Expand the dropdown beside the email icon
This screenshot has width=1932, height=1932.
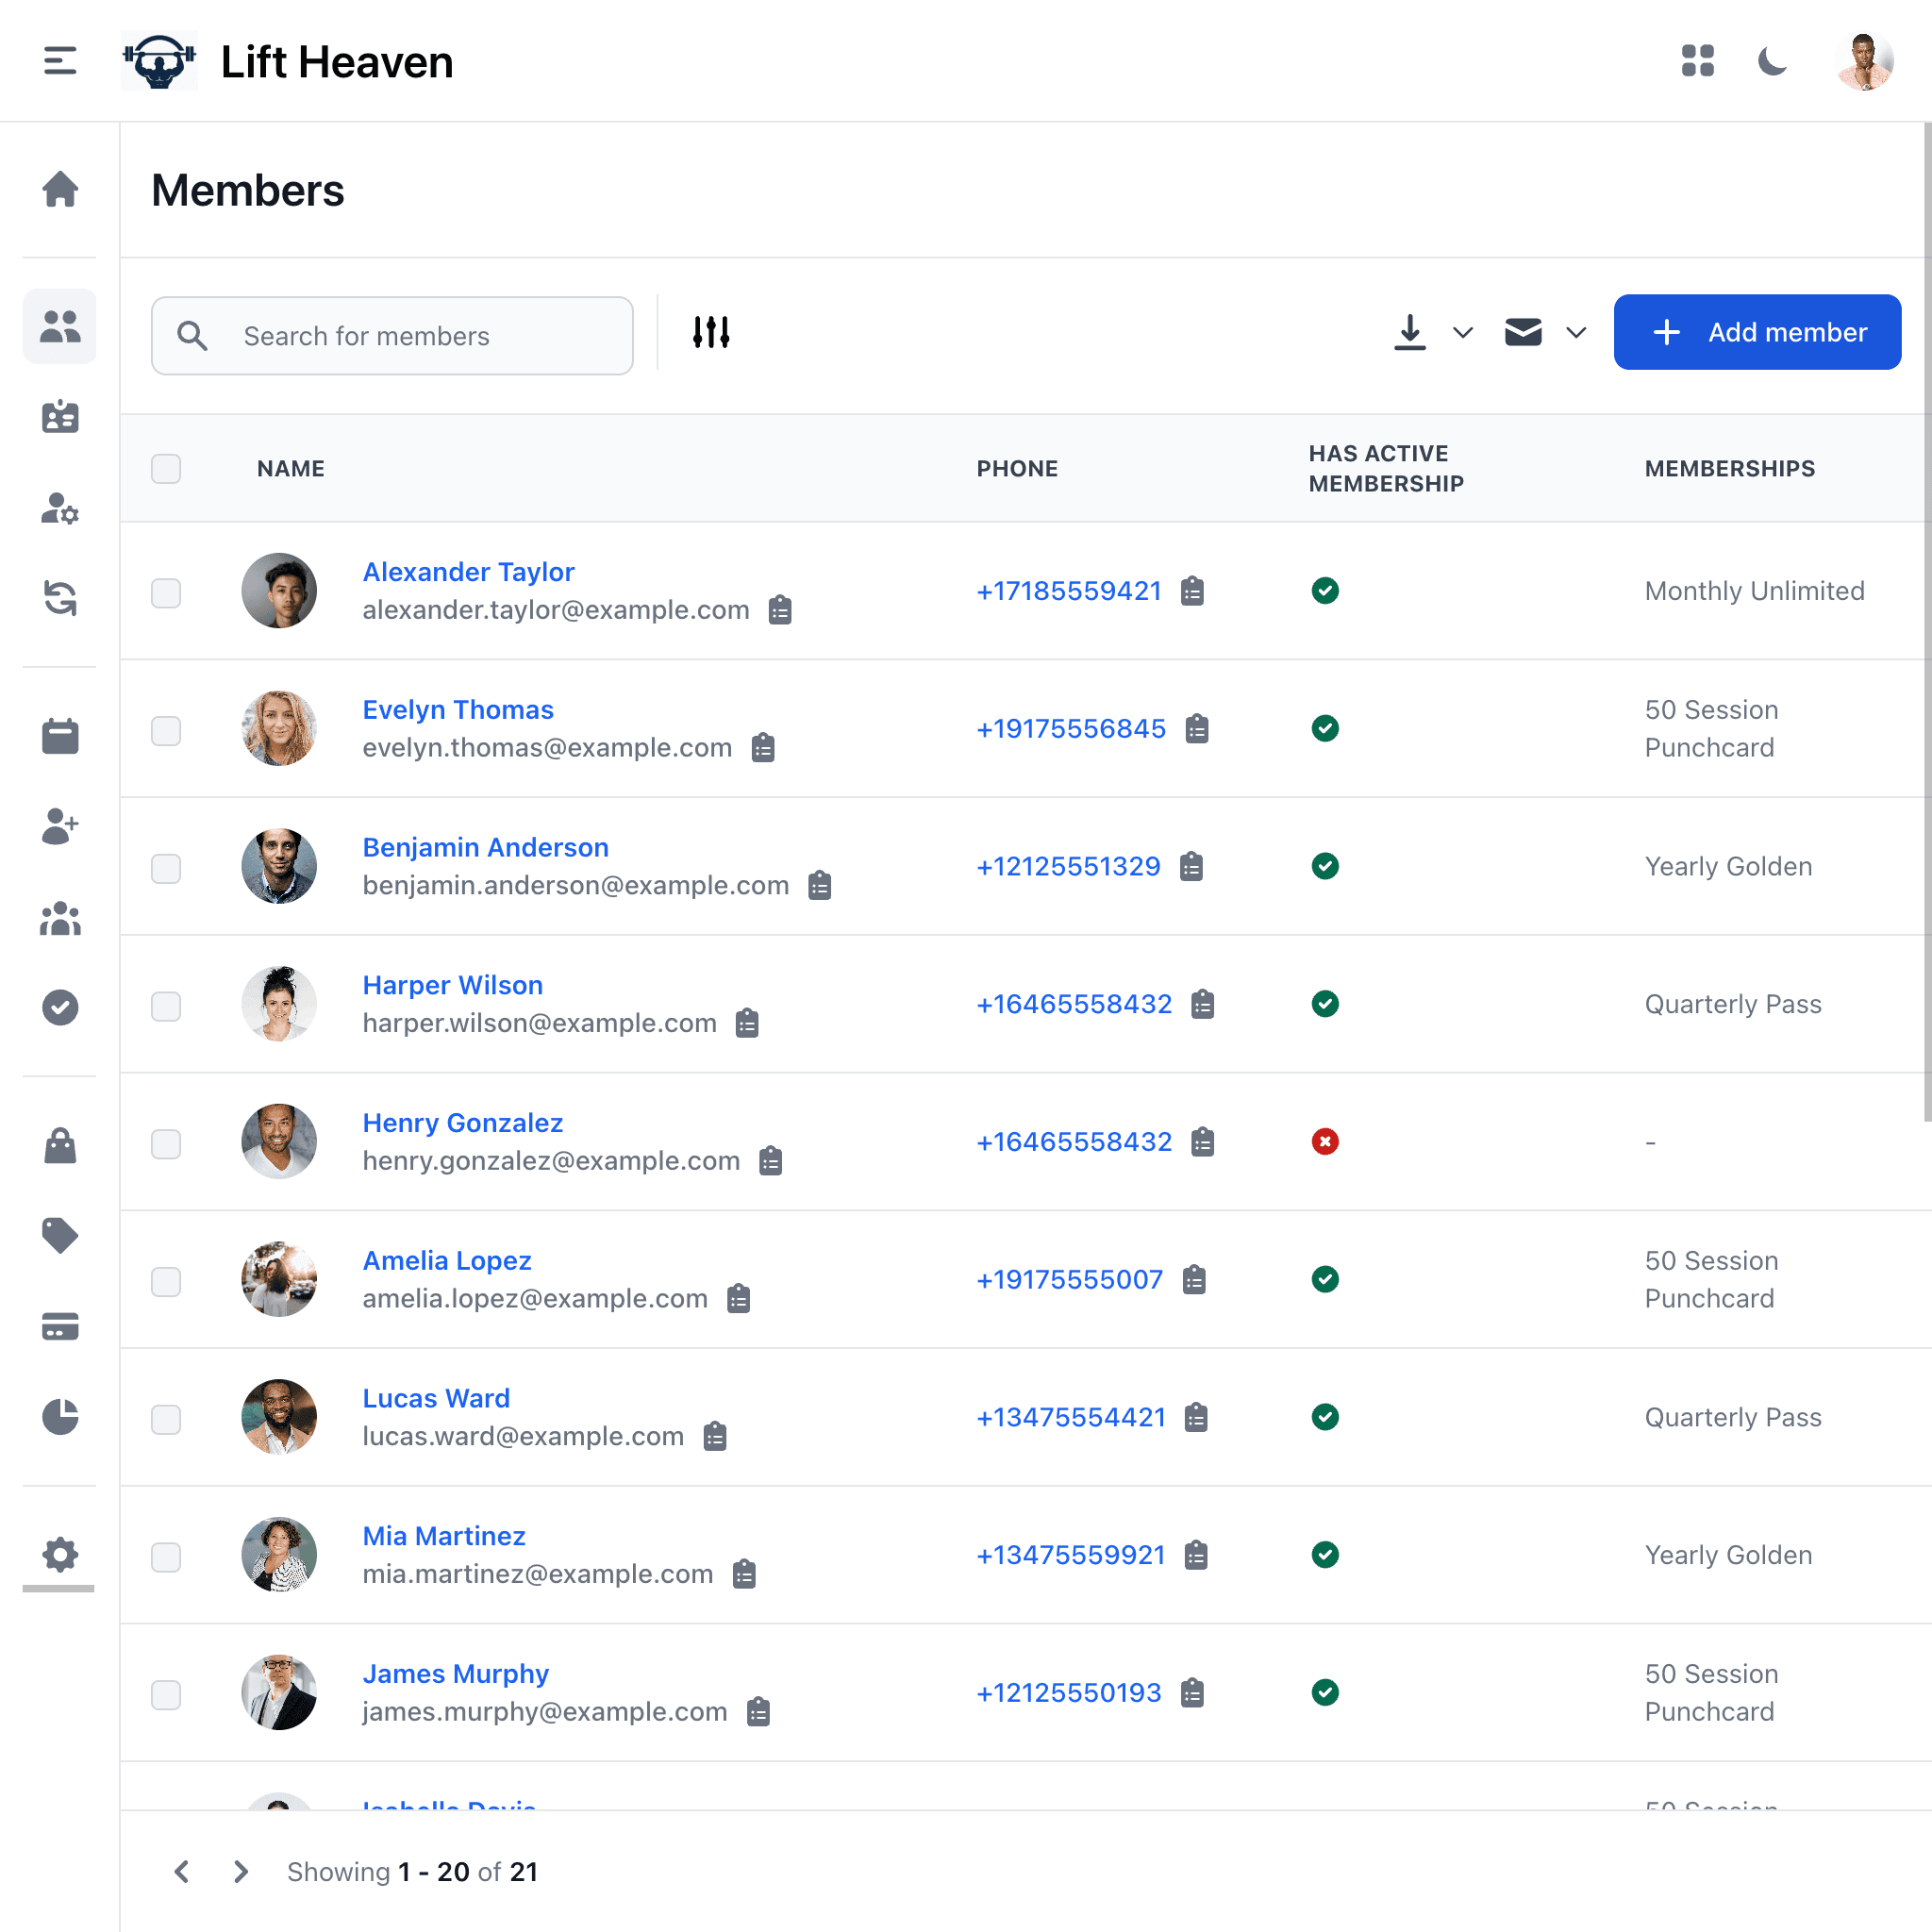[1574, 334]
